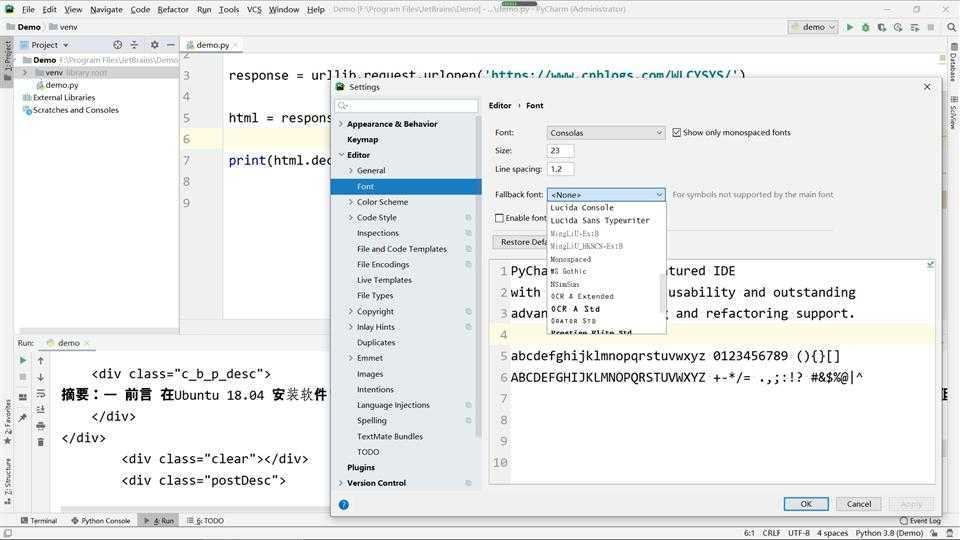Uncheck Show only monospaced fonts

(677, 133)
